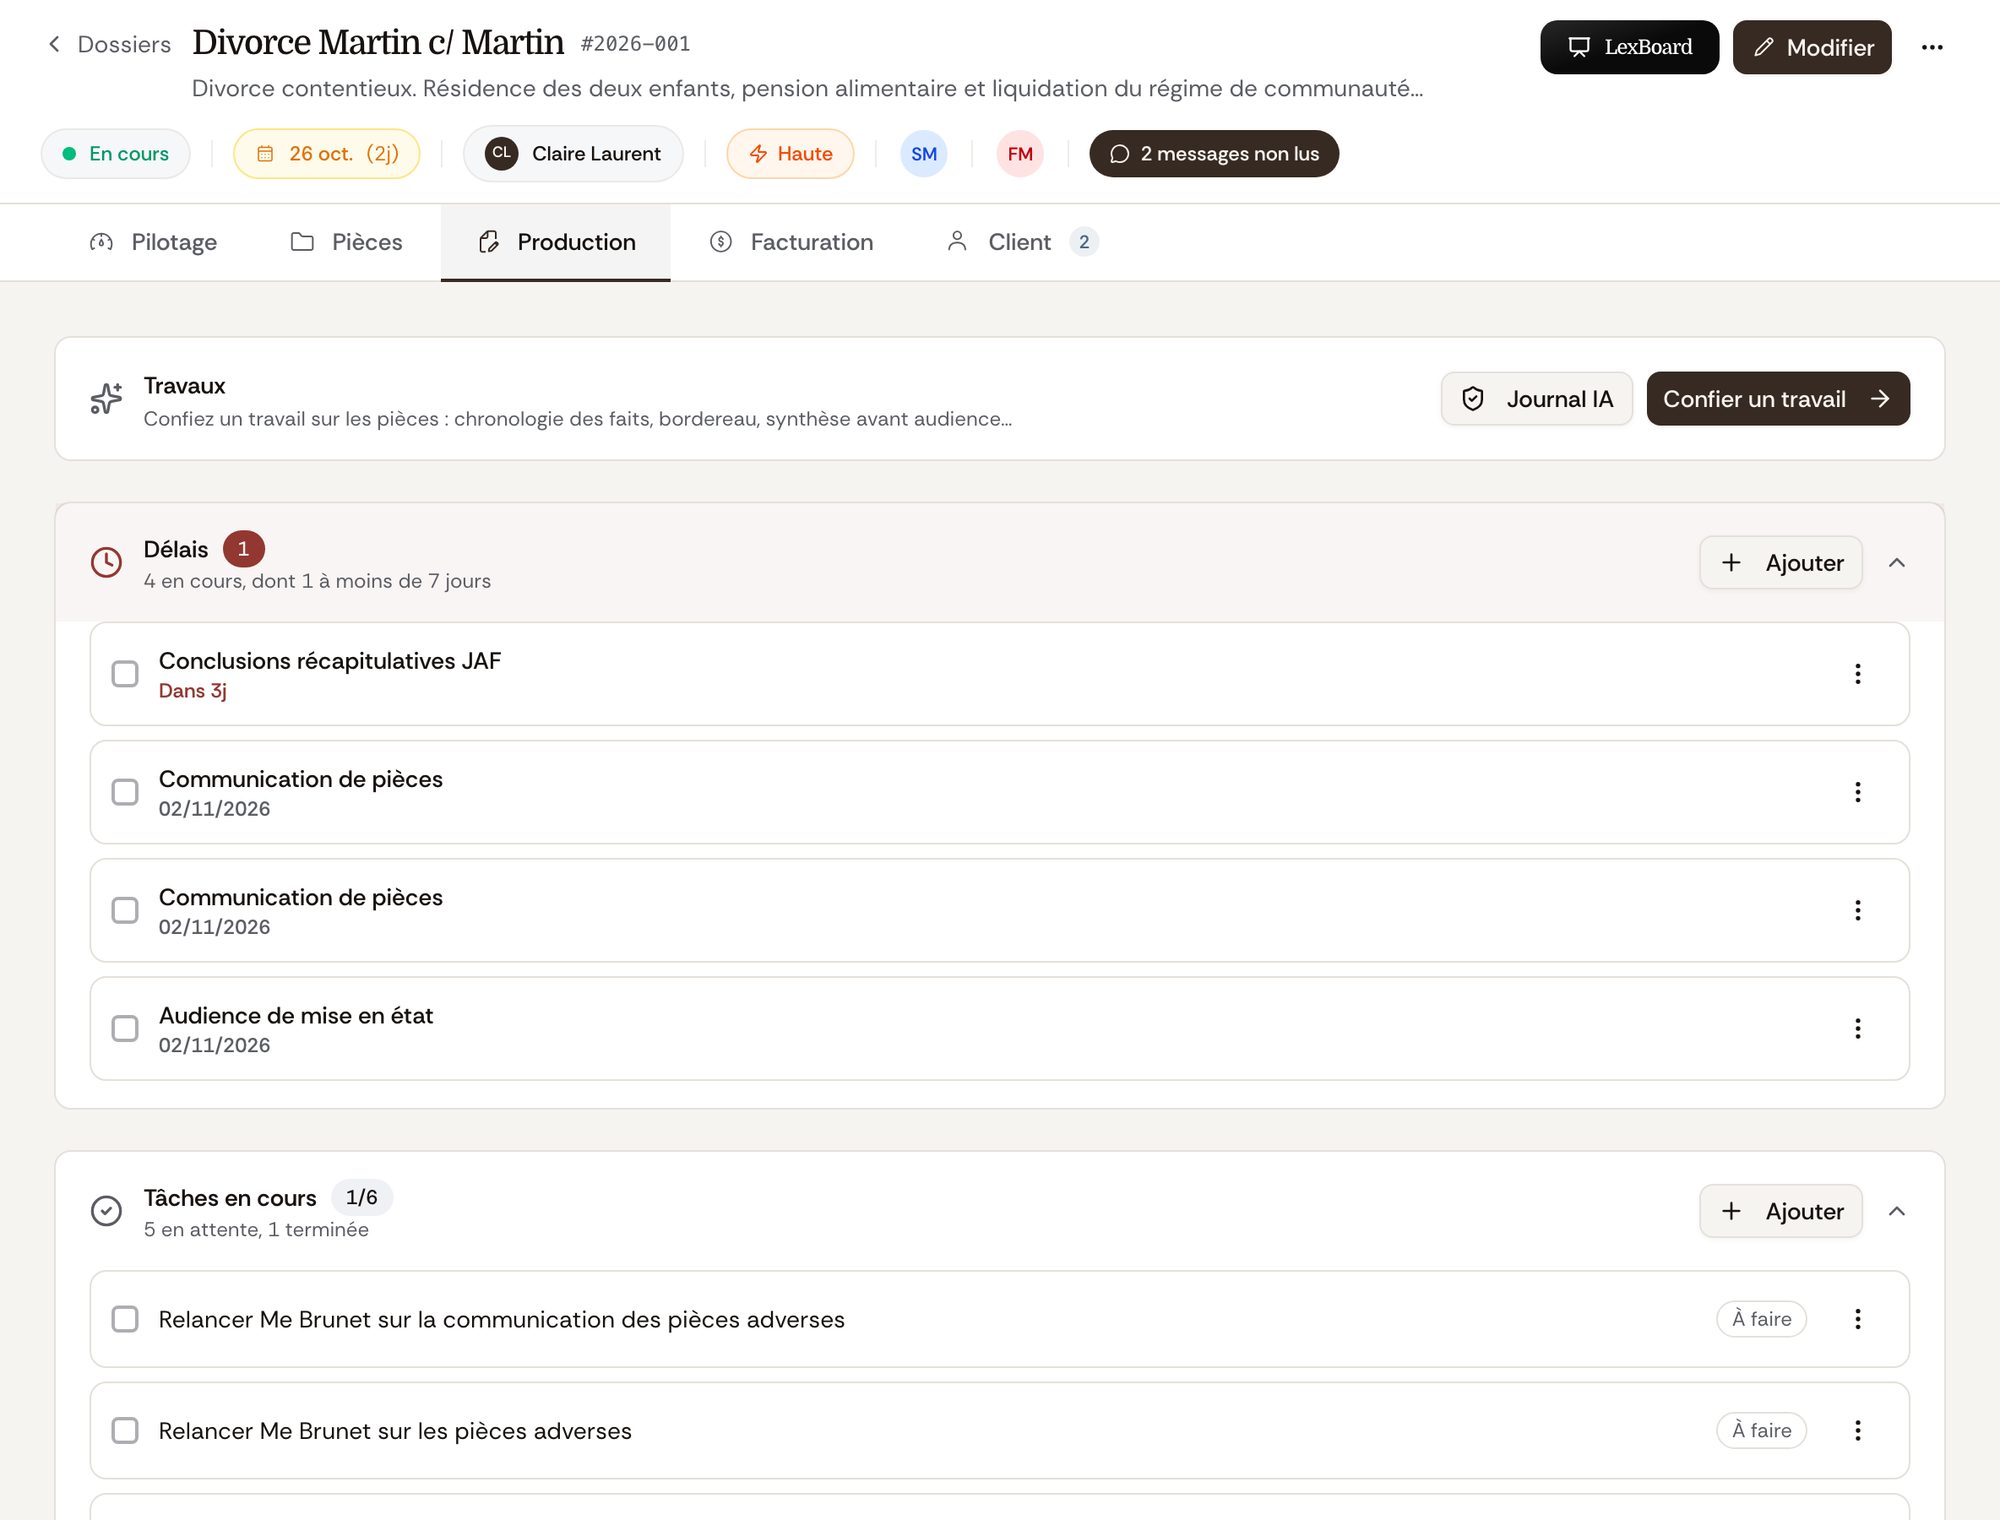Open the 26 oct. deadline date chip

327,154
